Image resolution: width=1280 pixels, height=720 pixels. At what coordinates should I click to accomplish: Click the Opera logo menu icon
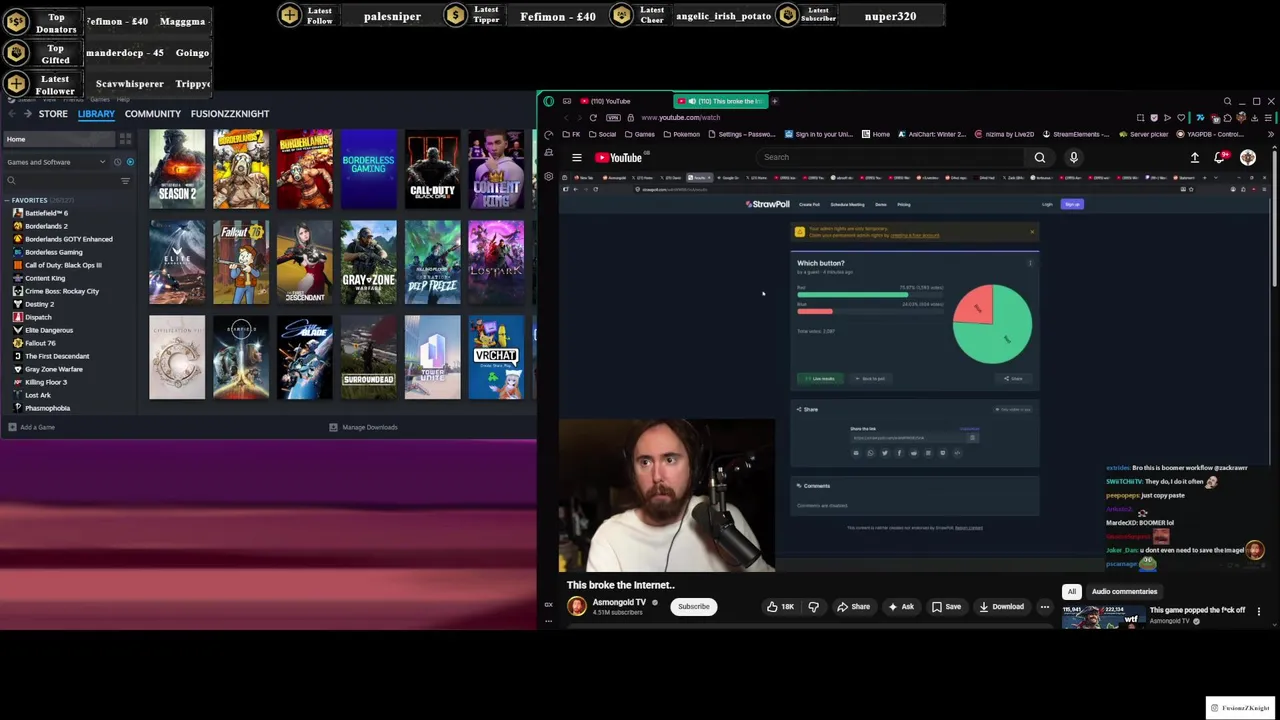coord(549,101)
